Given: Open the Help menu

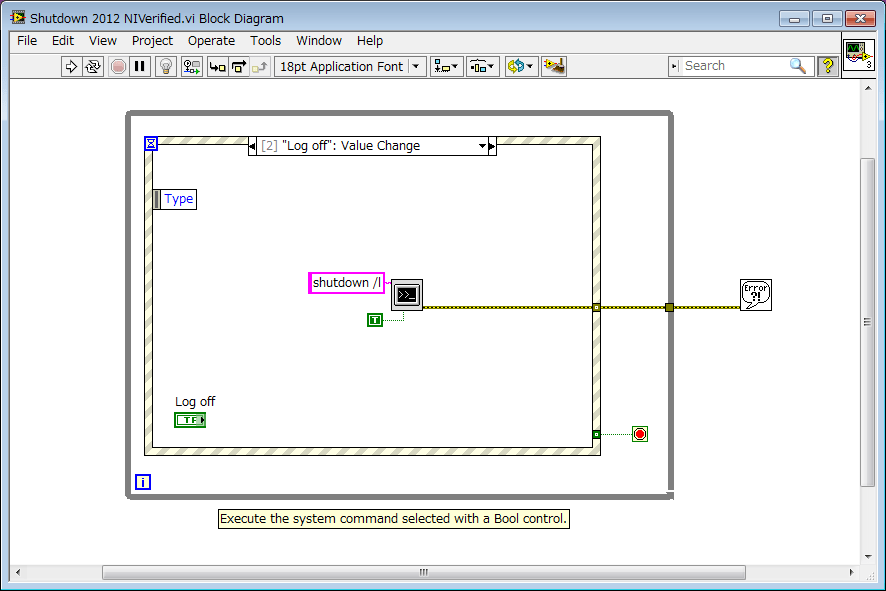Looking at the screenshot, I should point(370,41).
